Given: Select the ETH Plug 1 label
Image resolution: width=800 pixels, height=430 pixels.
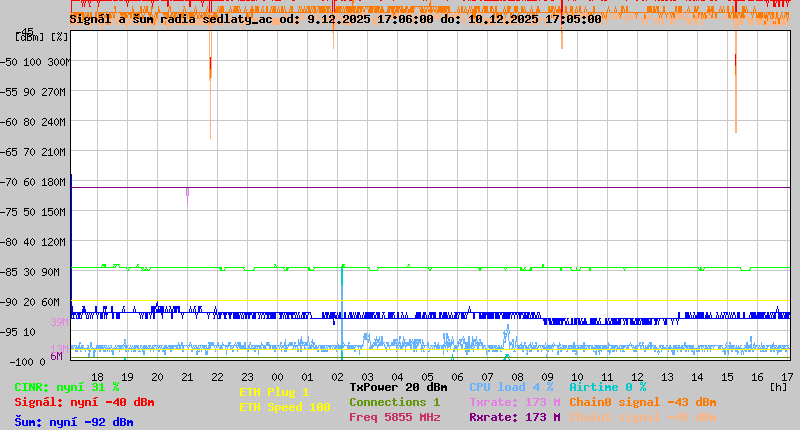Looking at the screenshot, I should tap(274, 392).
